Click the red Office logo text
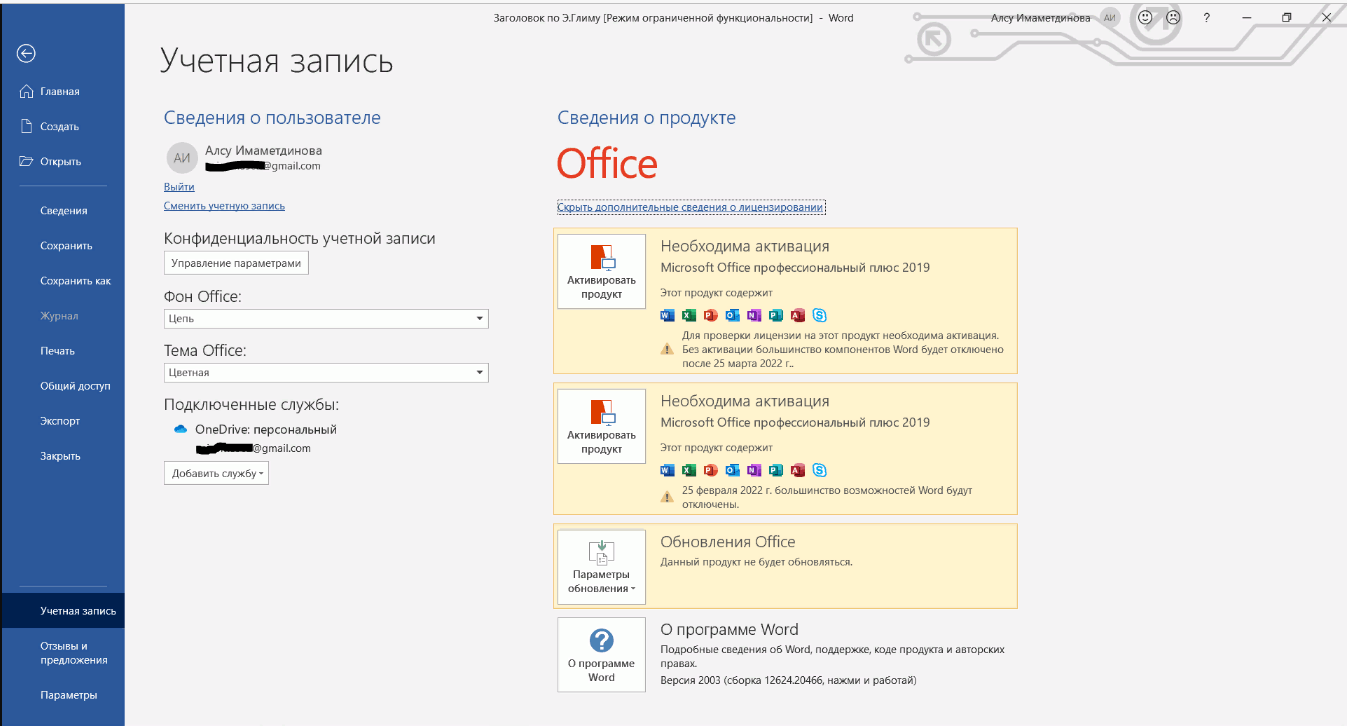Screen dimensions: 1347x726 (x=607, y=164)
